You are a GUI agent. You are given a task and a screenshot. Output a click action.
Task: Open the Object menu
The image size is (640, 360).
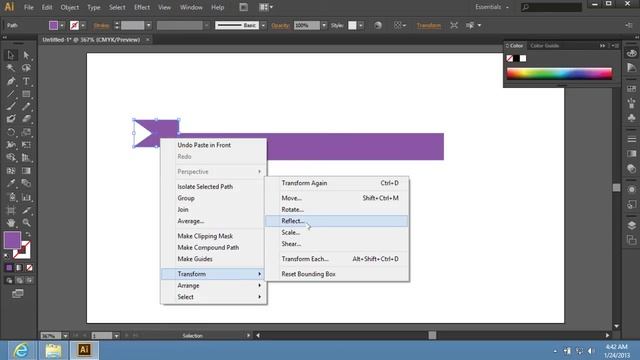pyautogui.click(x=70, y=7)
